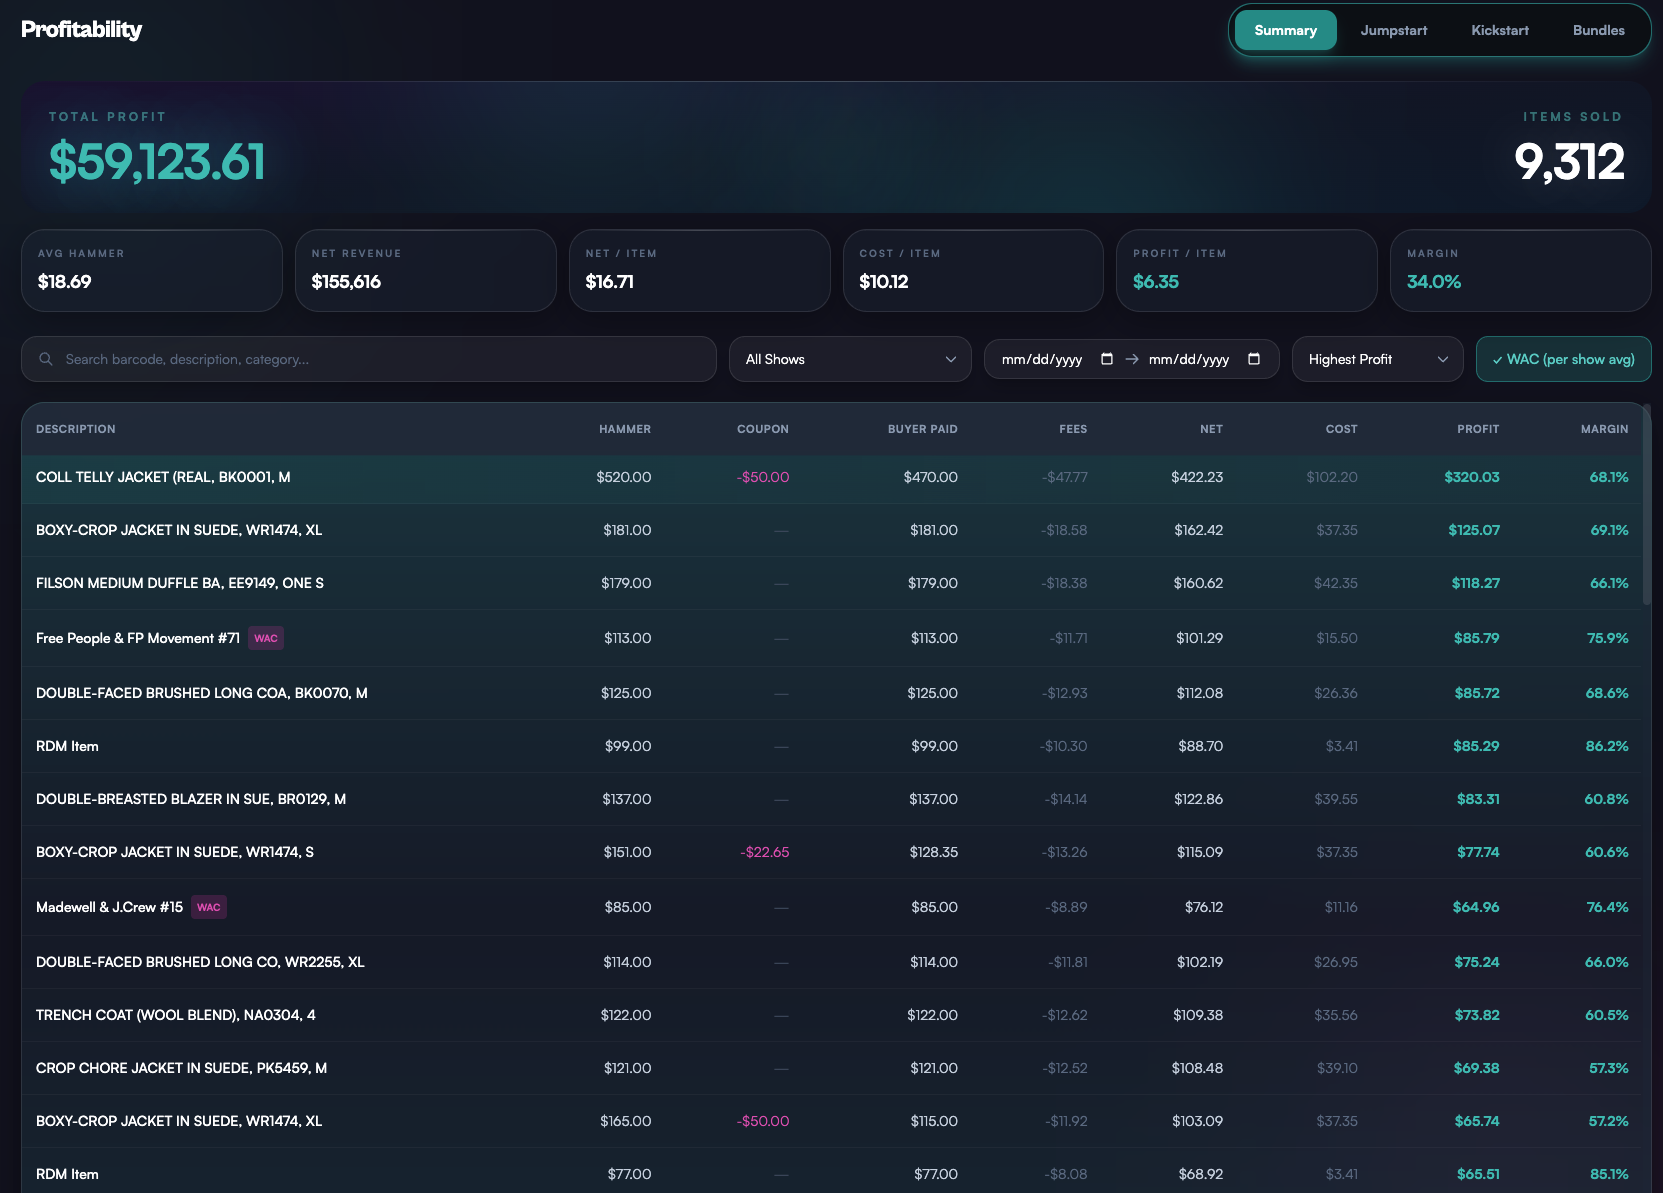Open the All Shows dropdown
Viewport: 1663px width, 1193px height.
(x=849, y=358)
